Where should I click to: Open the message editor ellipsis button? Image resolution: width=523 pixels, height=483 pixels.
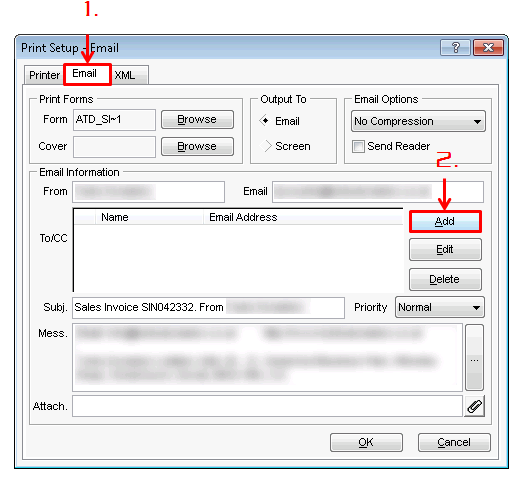[x=474, y=357]
